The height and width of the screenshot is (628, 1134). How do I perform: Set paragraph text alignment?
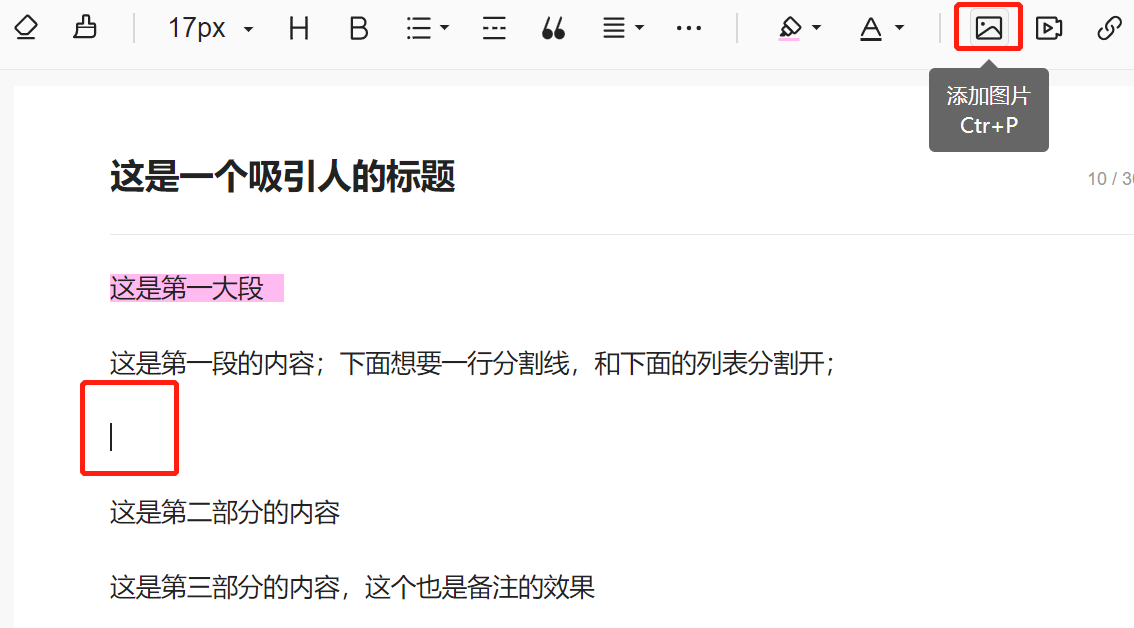614,29
